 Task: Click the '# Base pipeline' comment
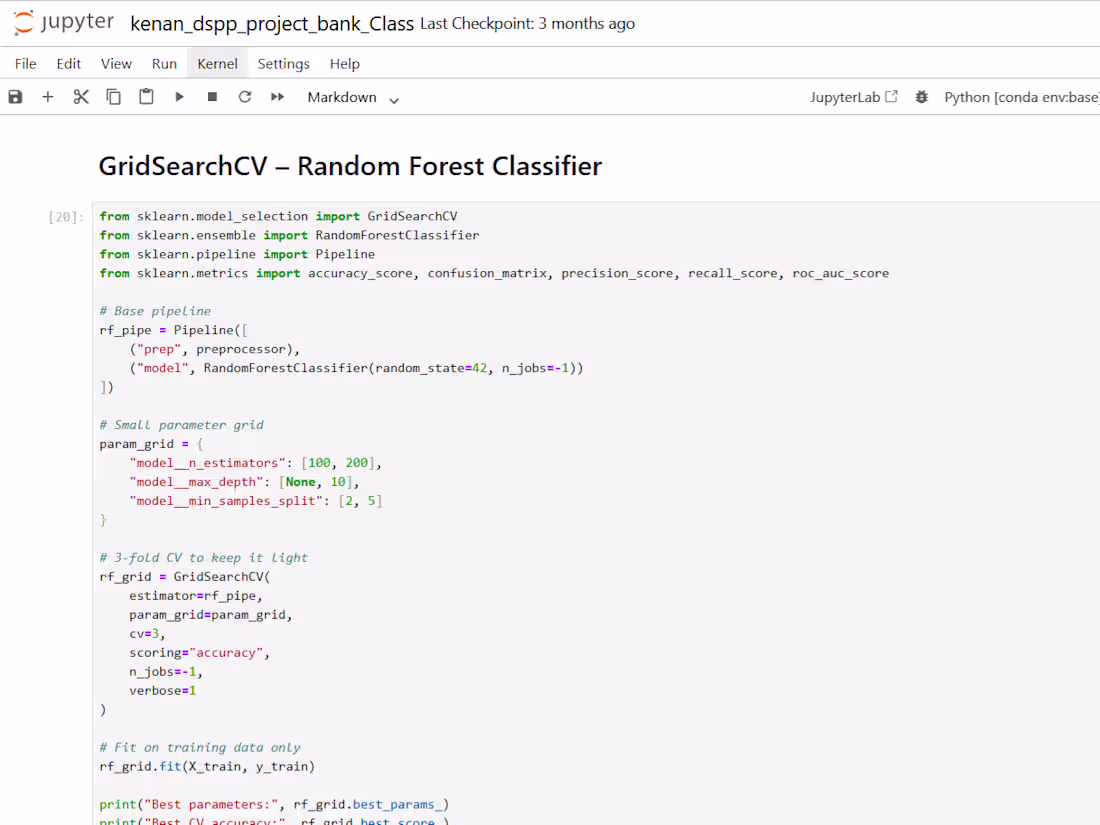155,311
